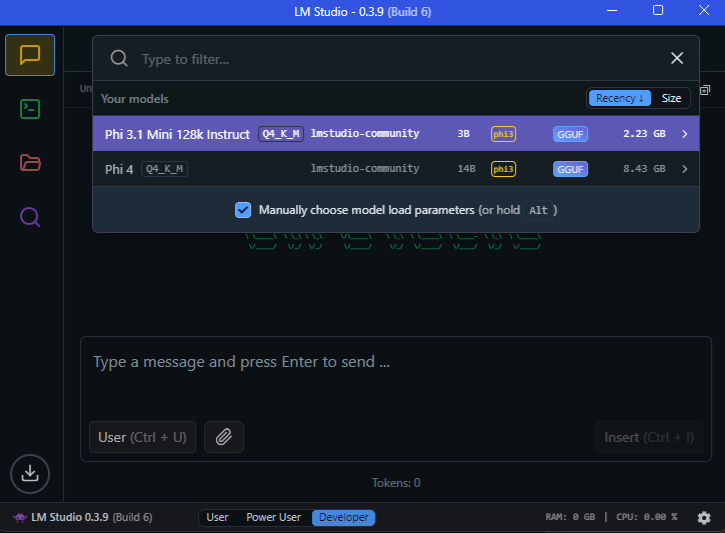Open the My Models folder view
725x533 pixels.
[x=30, y=163]
